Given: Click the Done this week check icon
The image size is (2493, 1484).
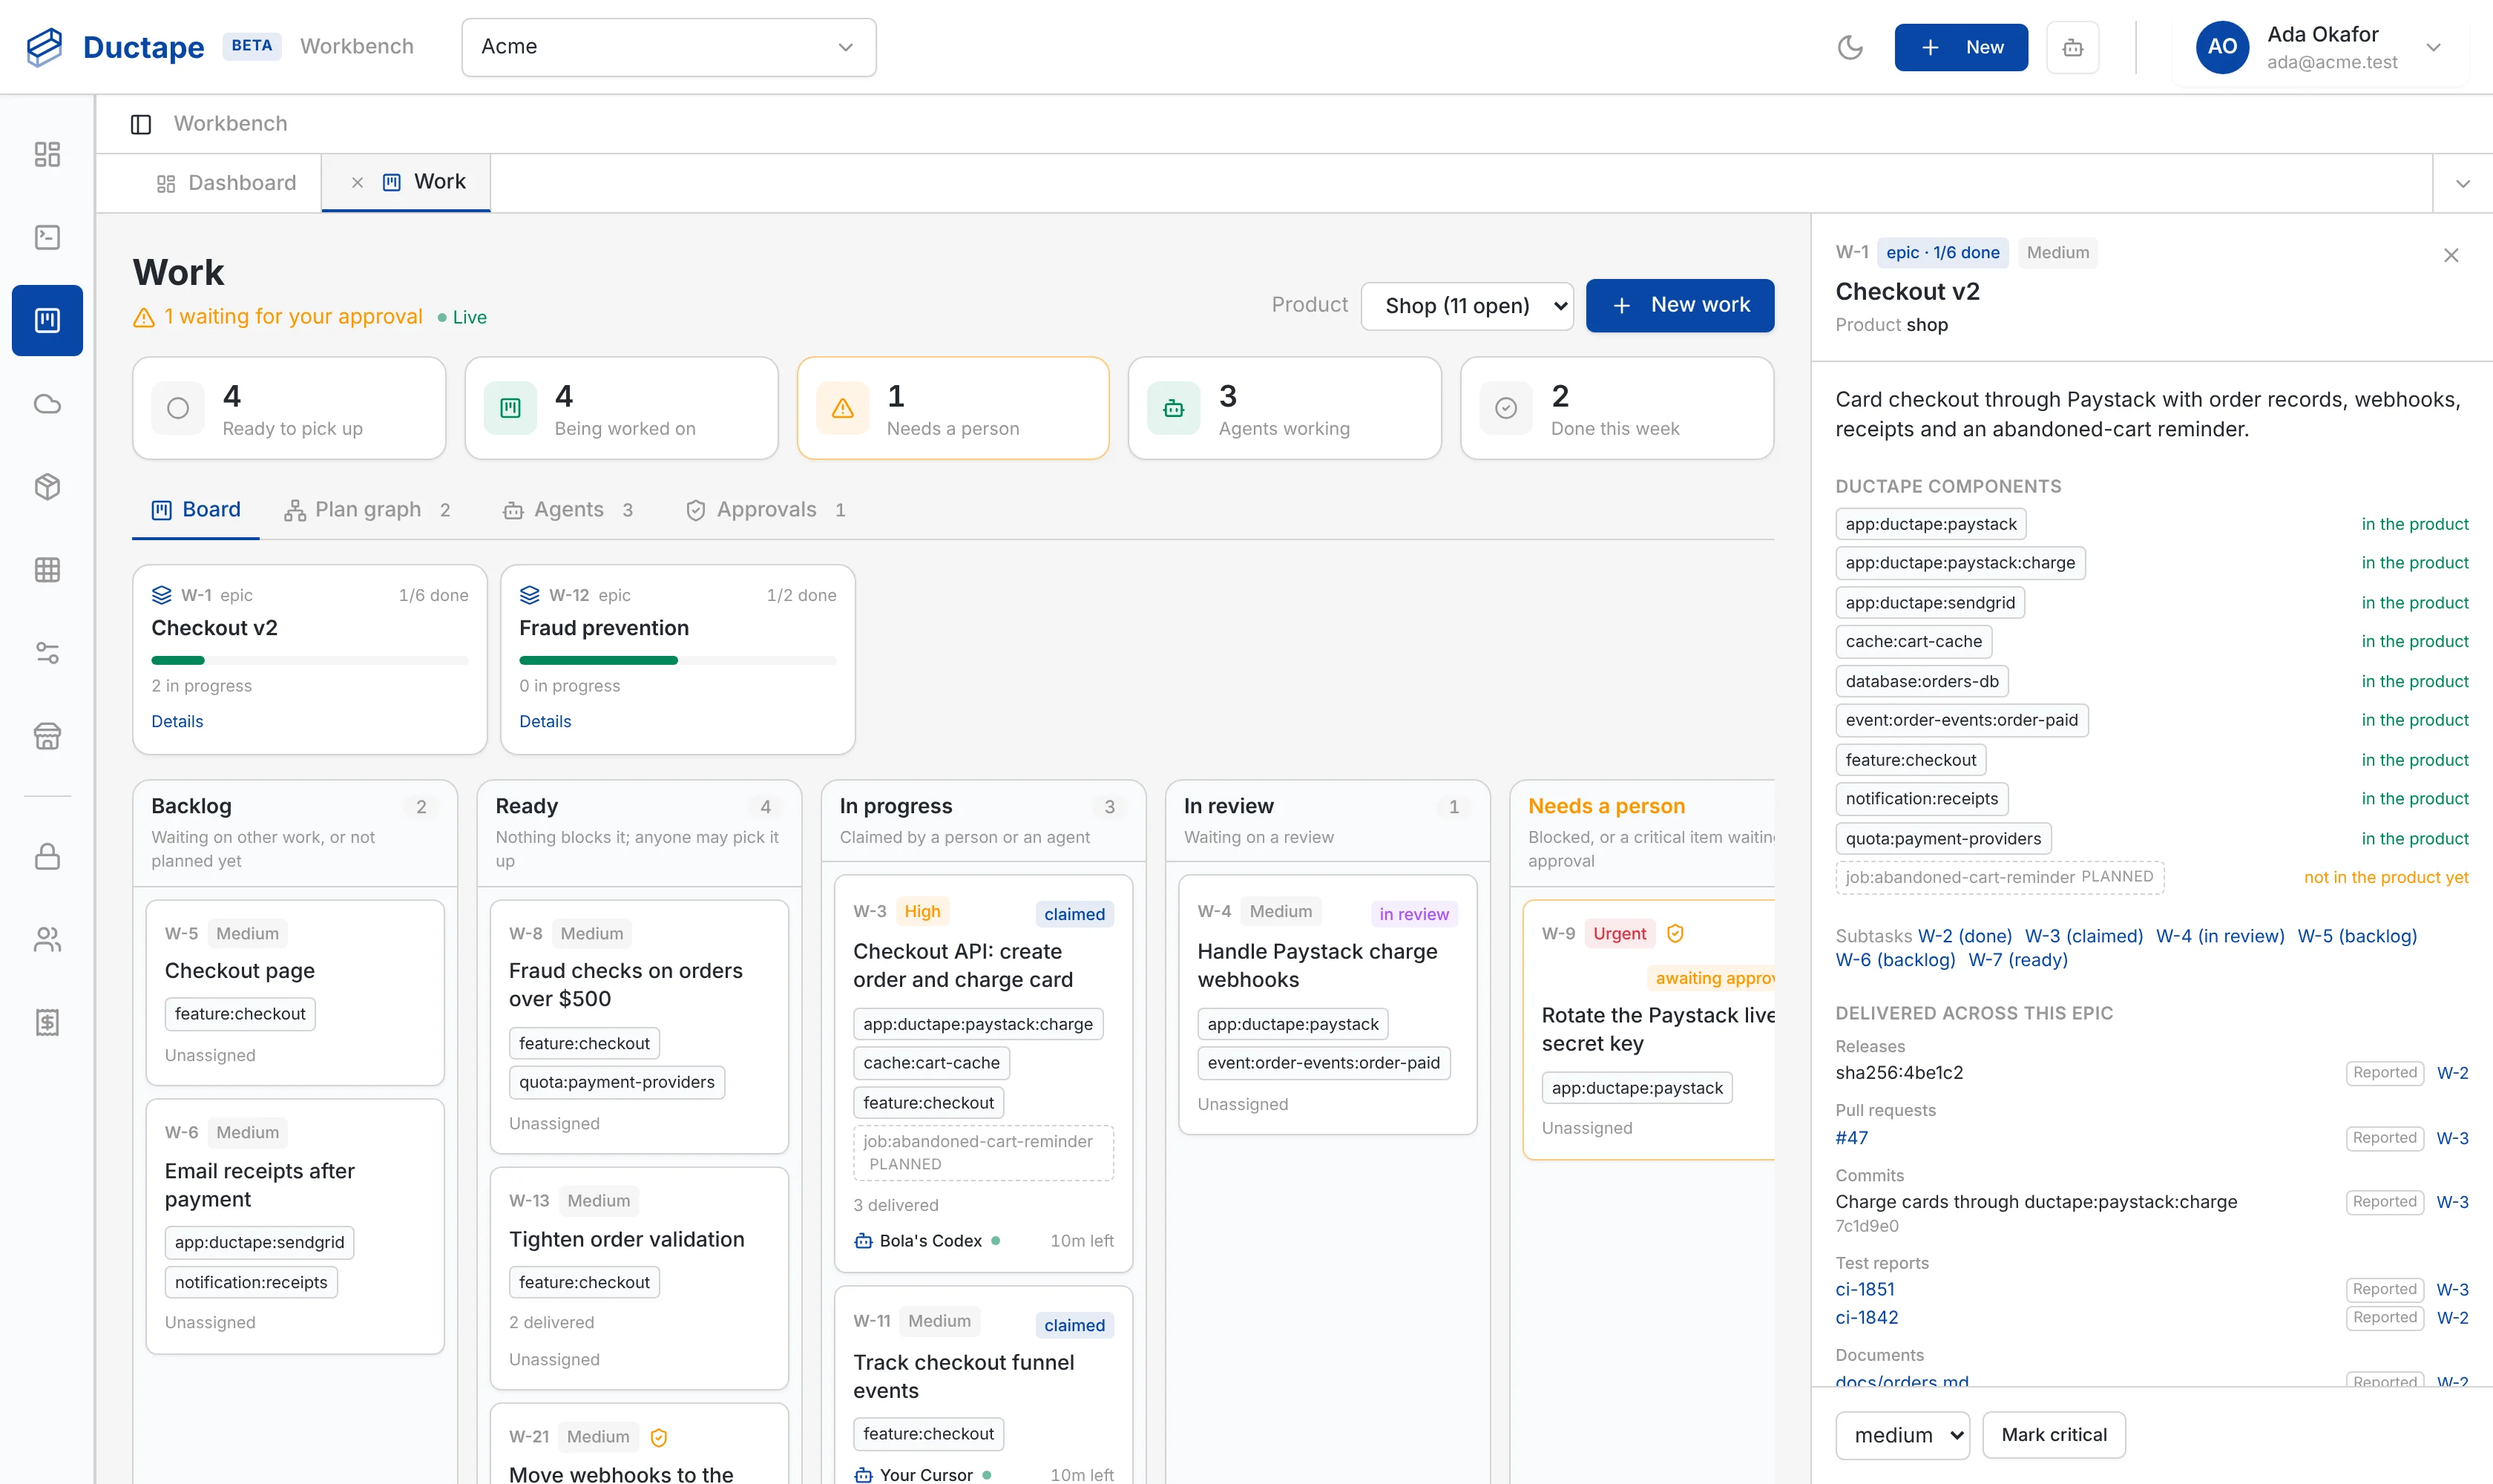Looking at the screenshot, I should tap(1506, 408).
